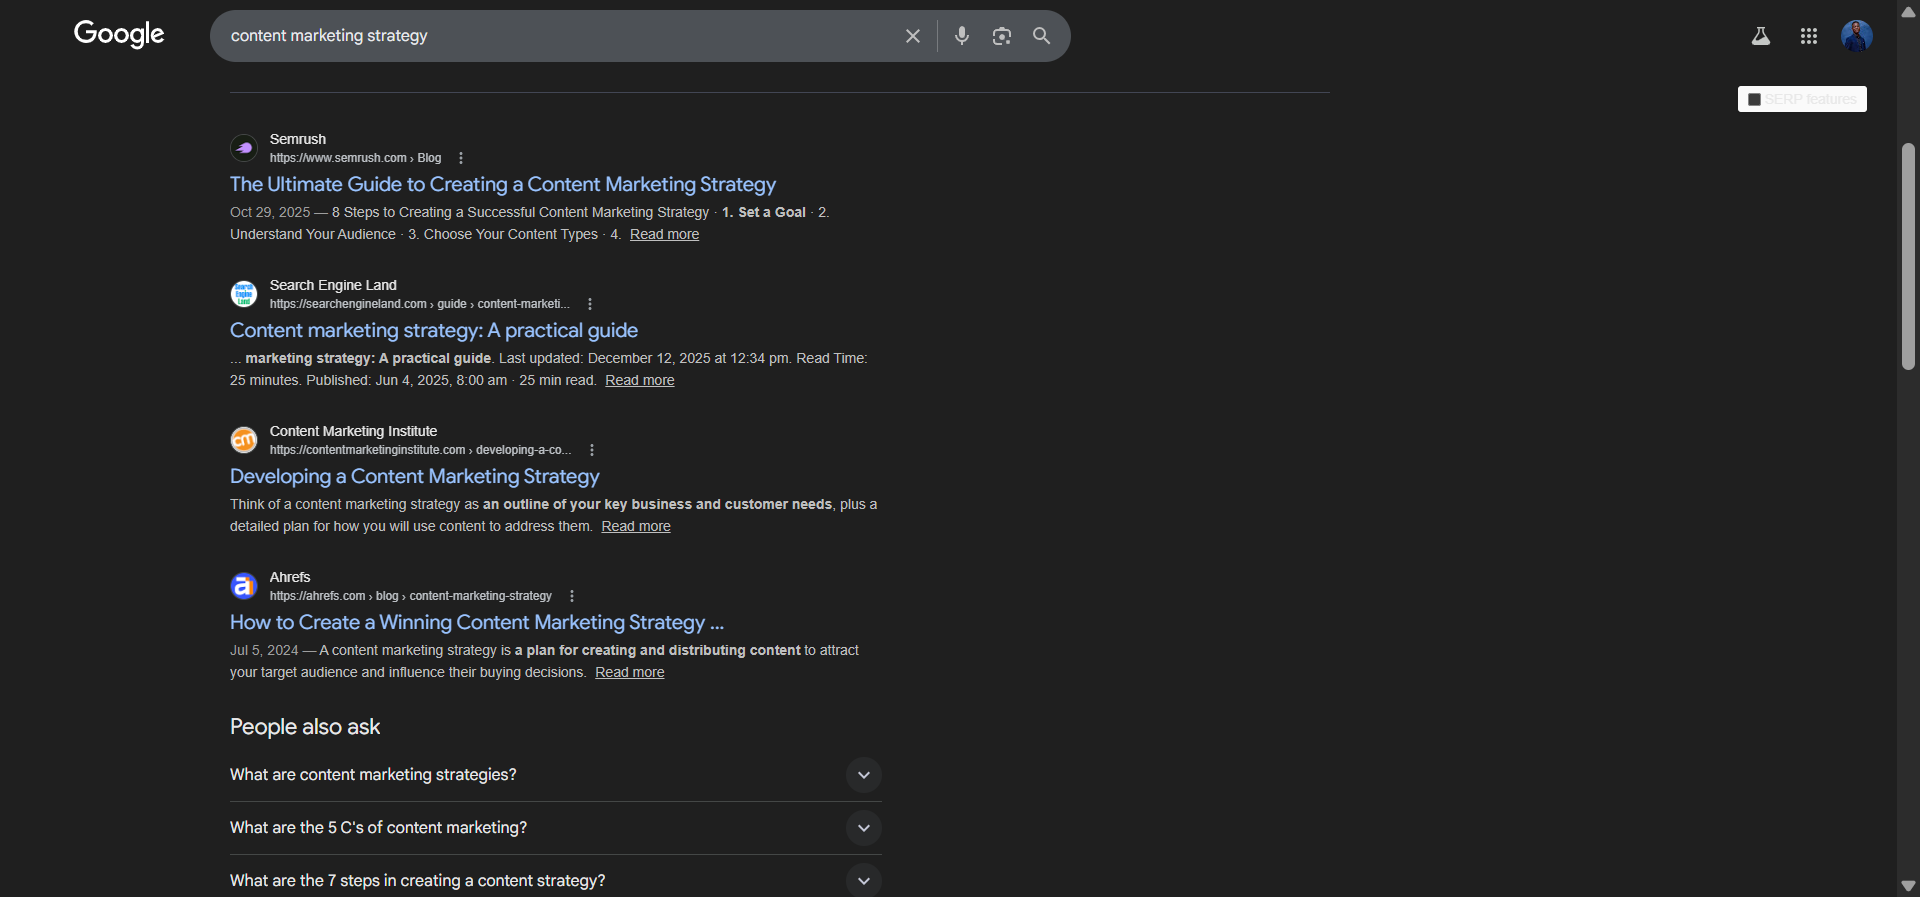This screenshot has width=1920, height=897.
Task: Start voice search with the microphone icon
Action: coord(962,36)
